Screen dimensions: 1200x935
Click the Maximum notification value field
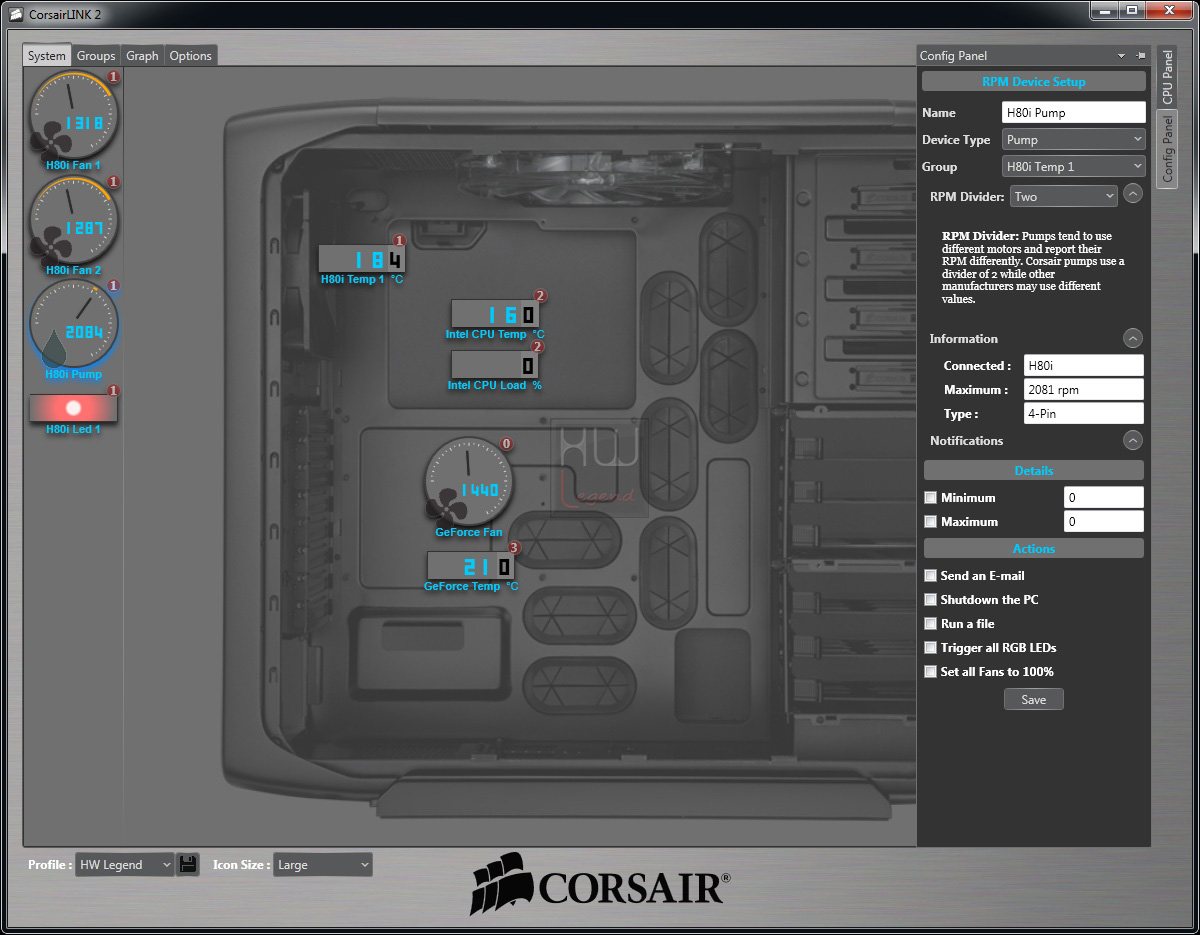[1104, 521]
